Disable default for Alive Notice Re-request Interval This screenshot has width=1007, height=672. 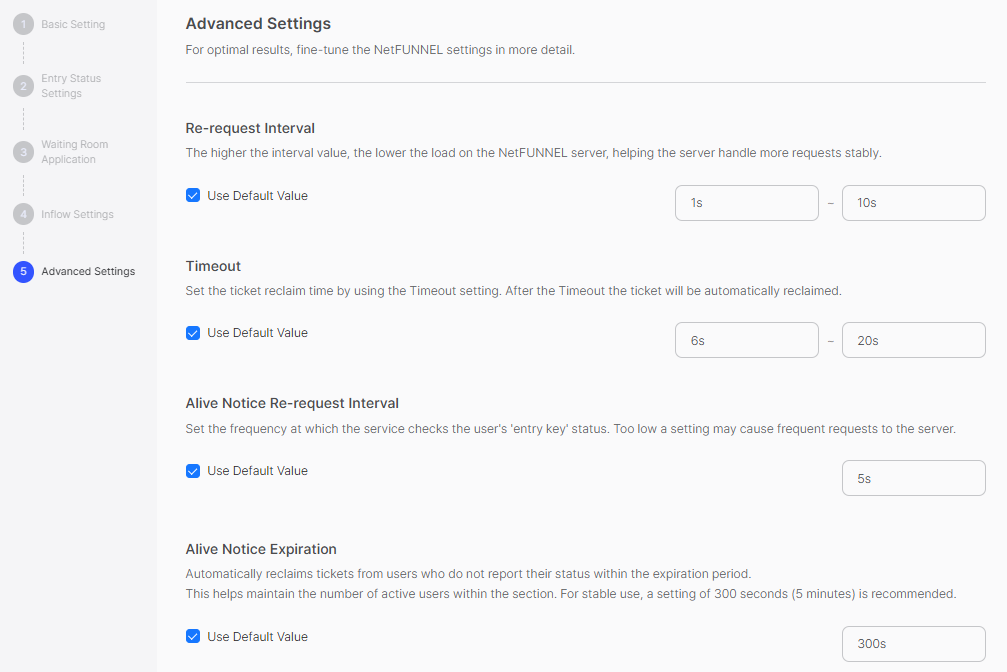tap(193, 471)
